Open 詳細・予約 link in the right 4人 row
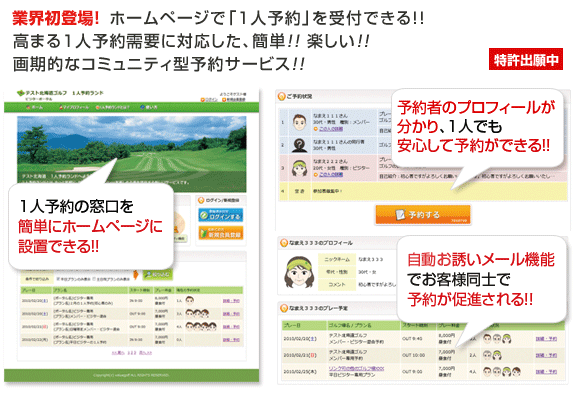Image resolution: width=573 pixels, height=400 pixels. [546, 372]
